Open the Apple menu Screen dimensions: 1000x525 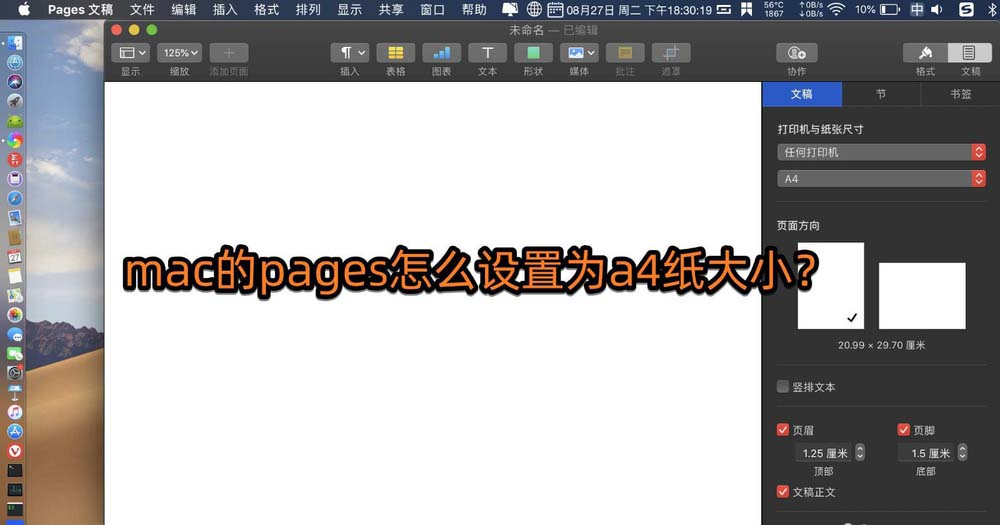pos(24,9)
